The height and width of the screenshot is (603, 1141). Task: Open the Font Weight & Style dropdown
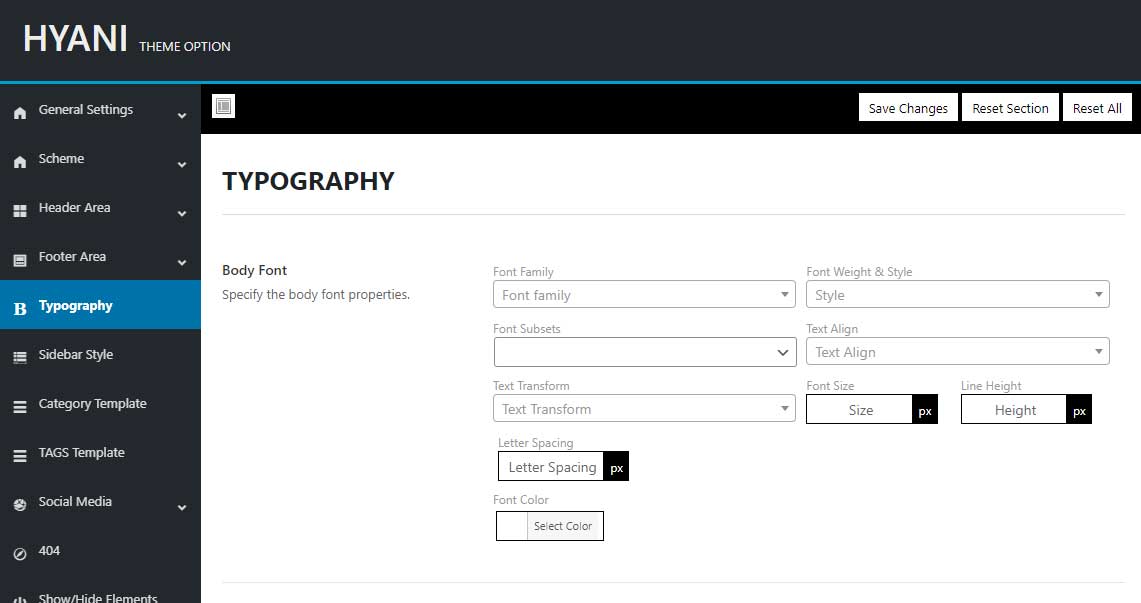958,295
